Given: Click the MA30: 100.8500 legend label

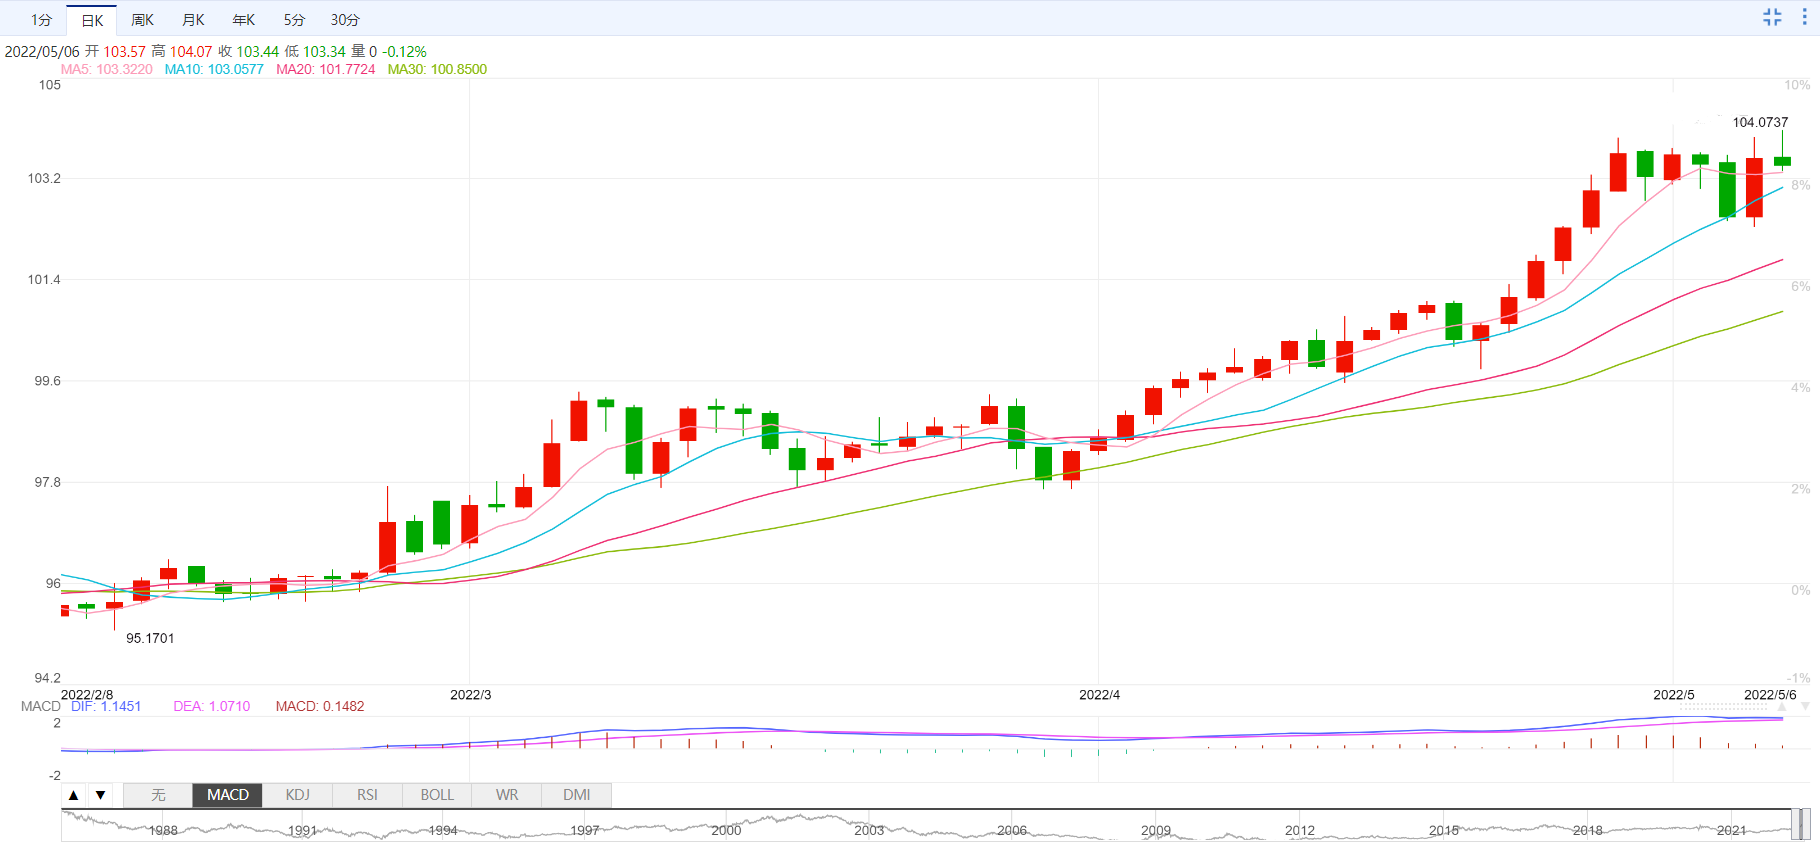Looking at the screenshot, I should pyautogui.click(x=437, y=69).
